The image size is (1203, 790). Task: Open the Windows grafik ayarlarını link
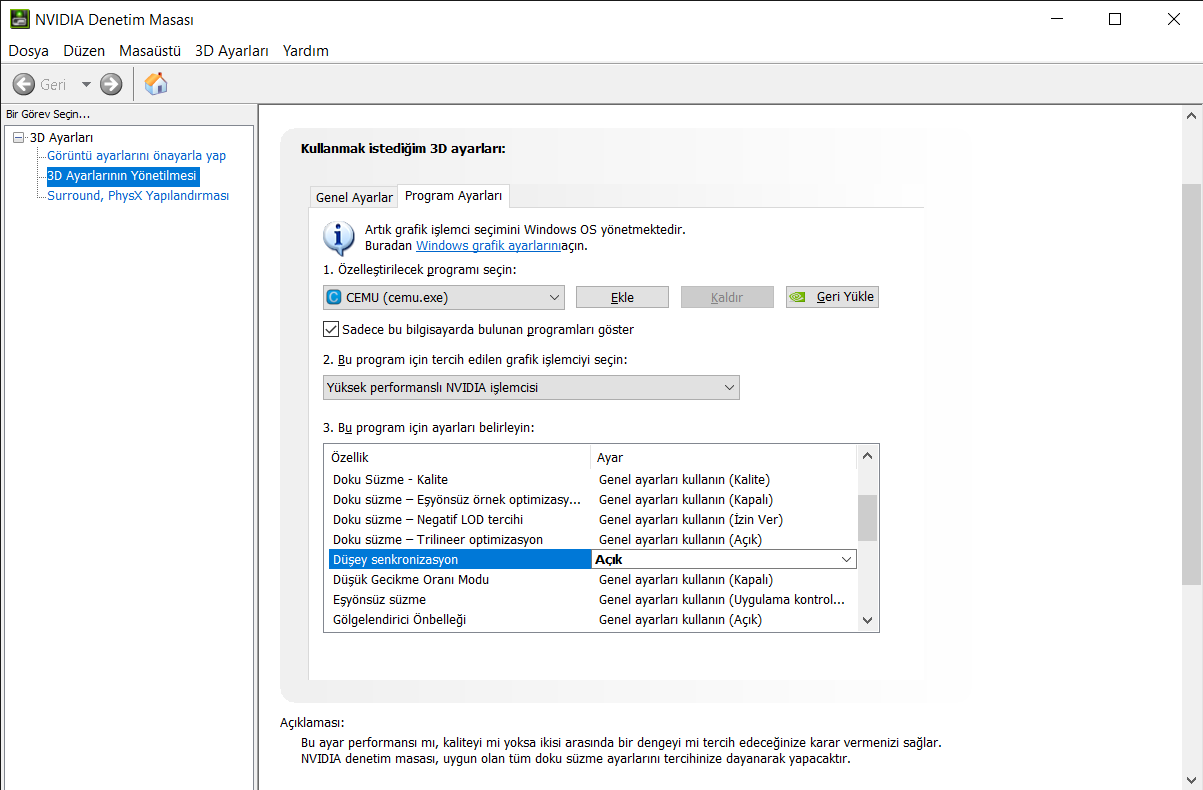point(488,245)
